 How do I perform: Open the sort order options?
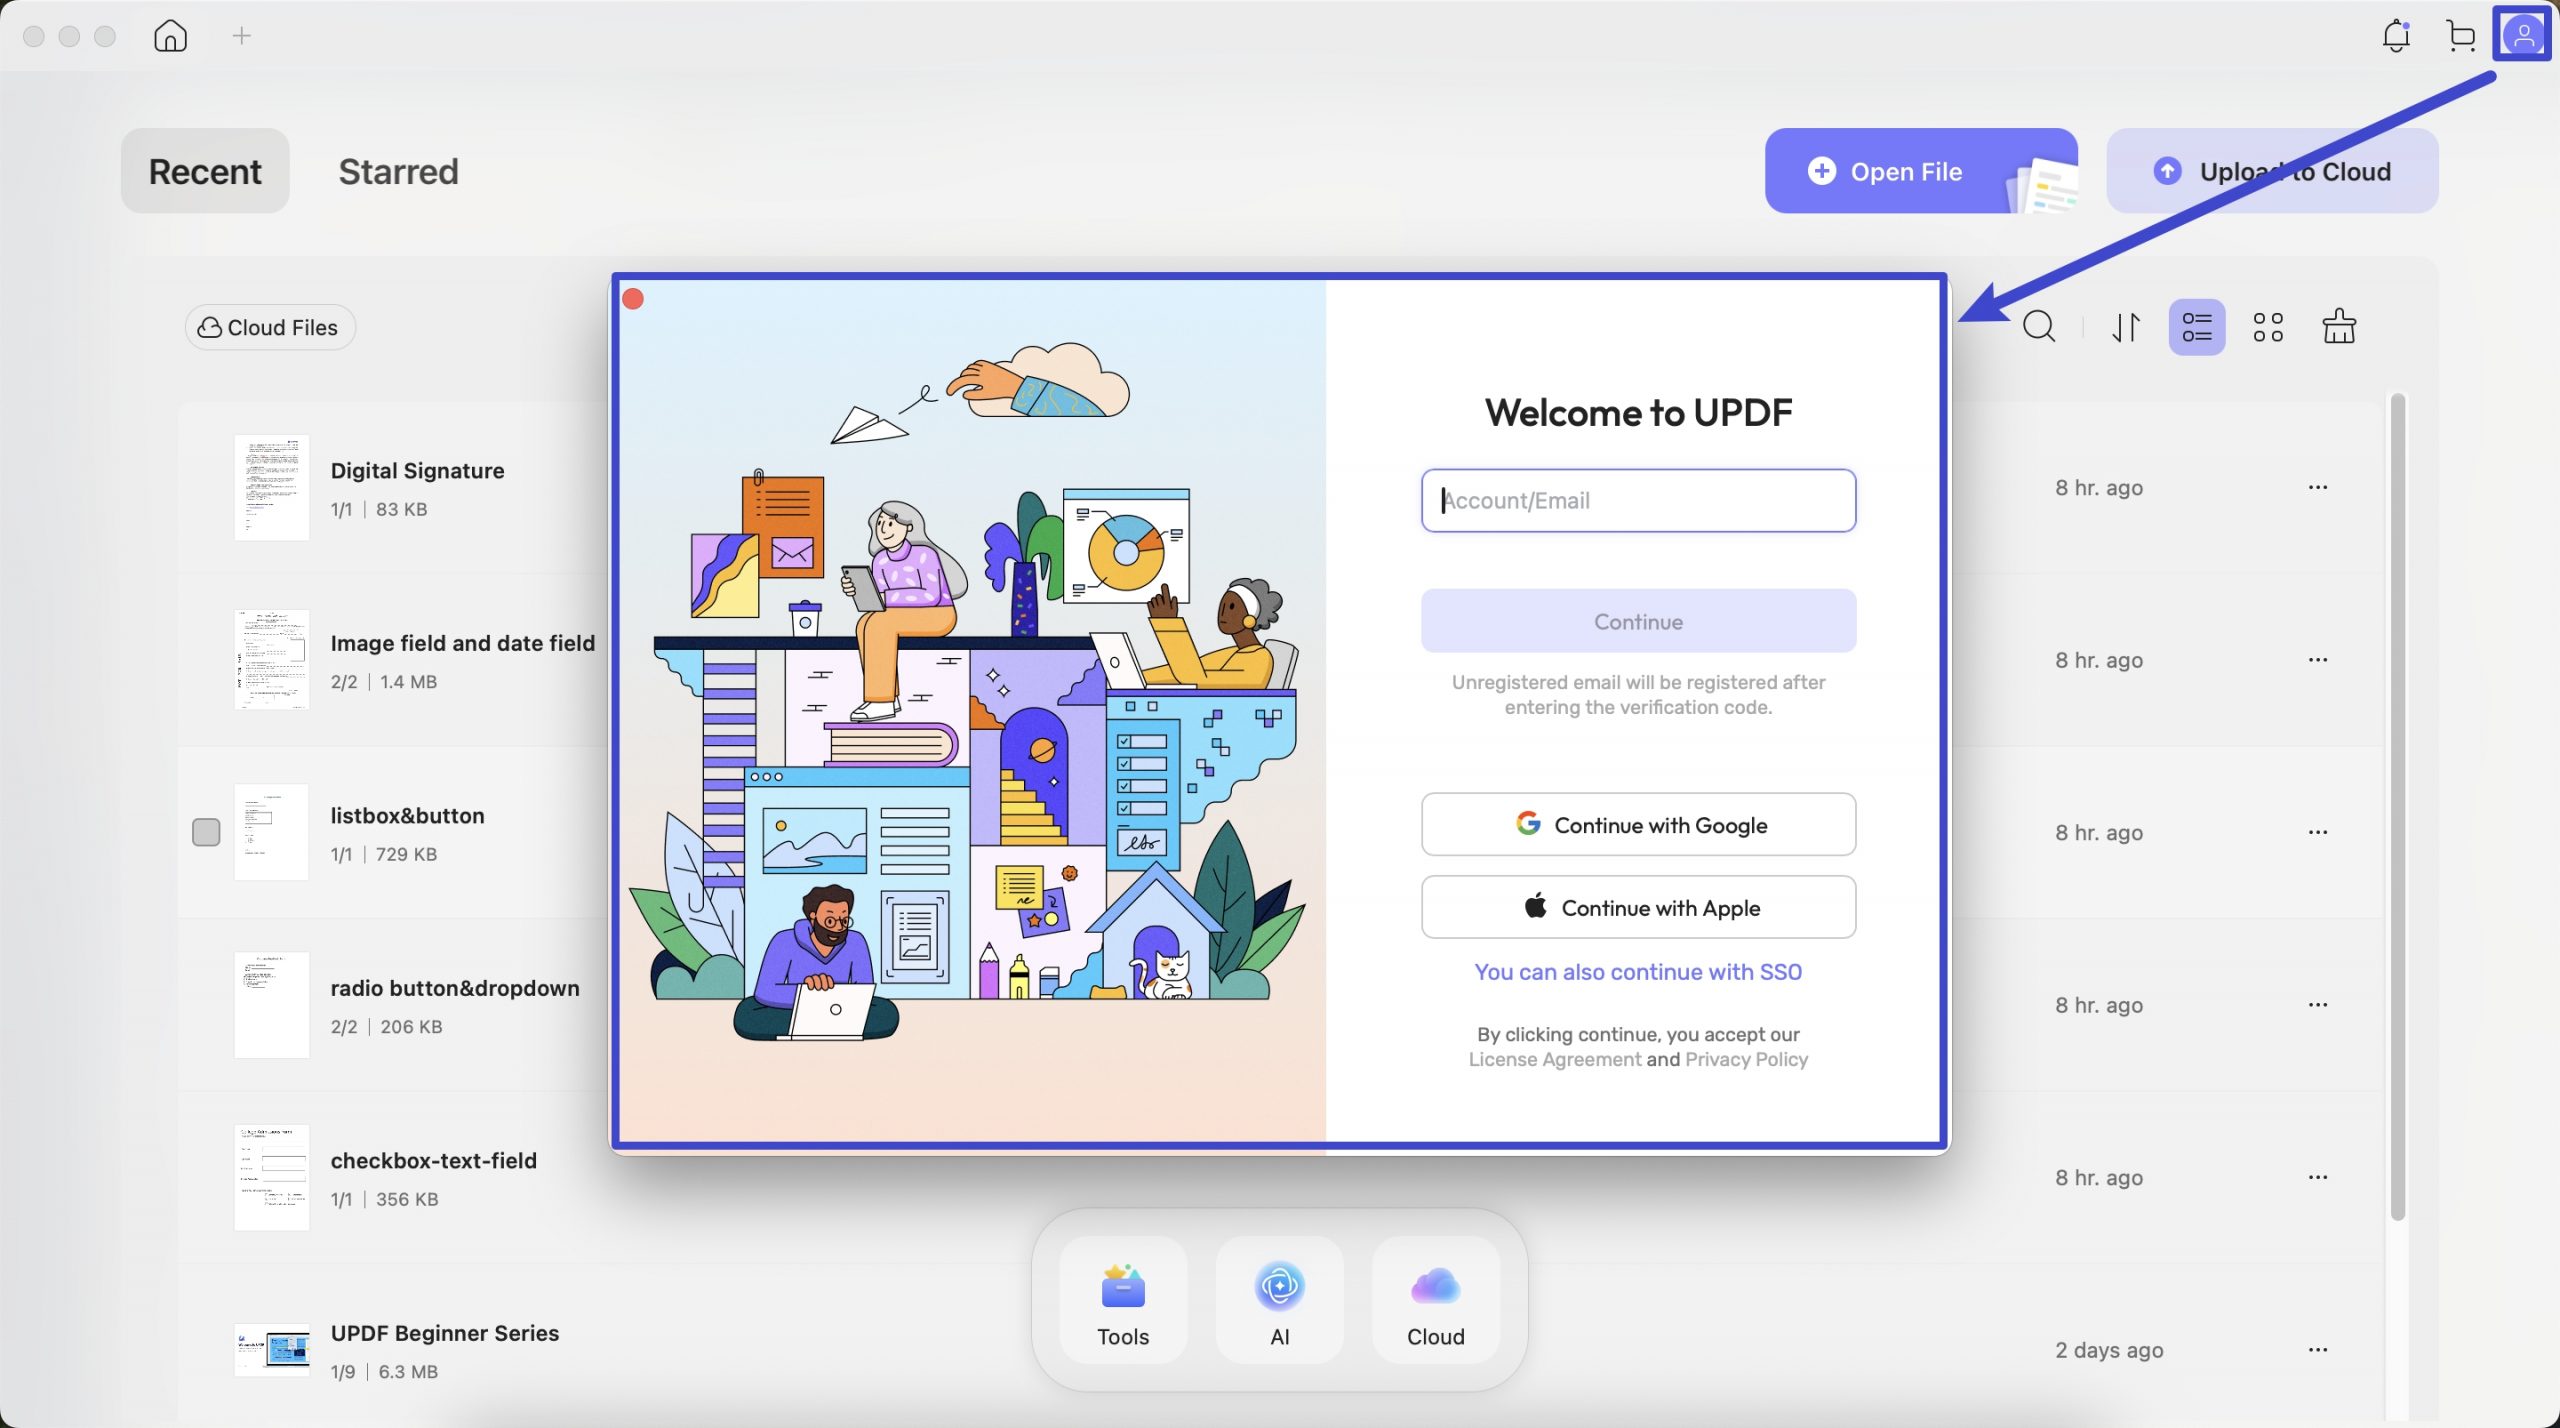click(2126, 326)
